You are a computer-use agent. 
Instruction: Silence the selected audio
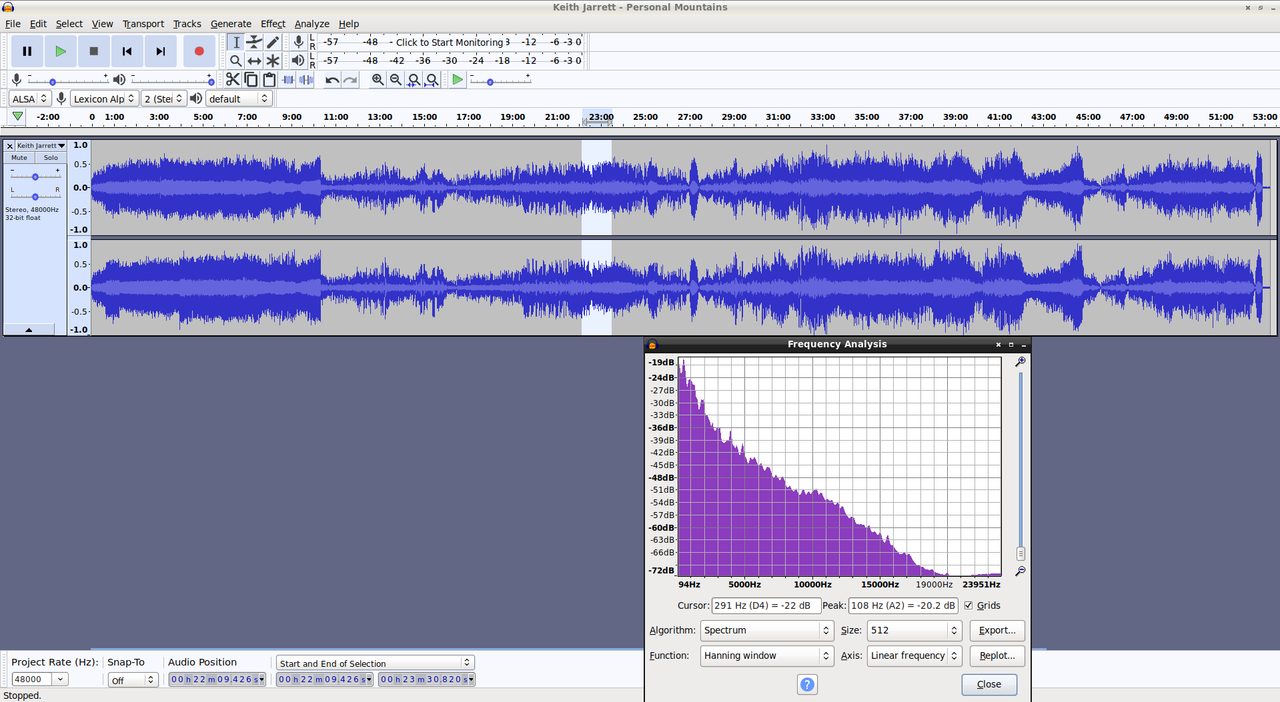coord(306,80)
